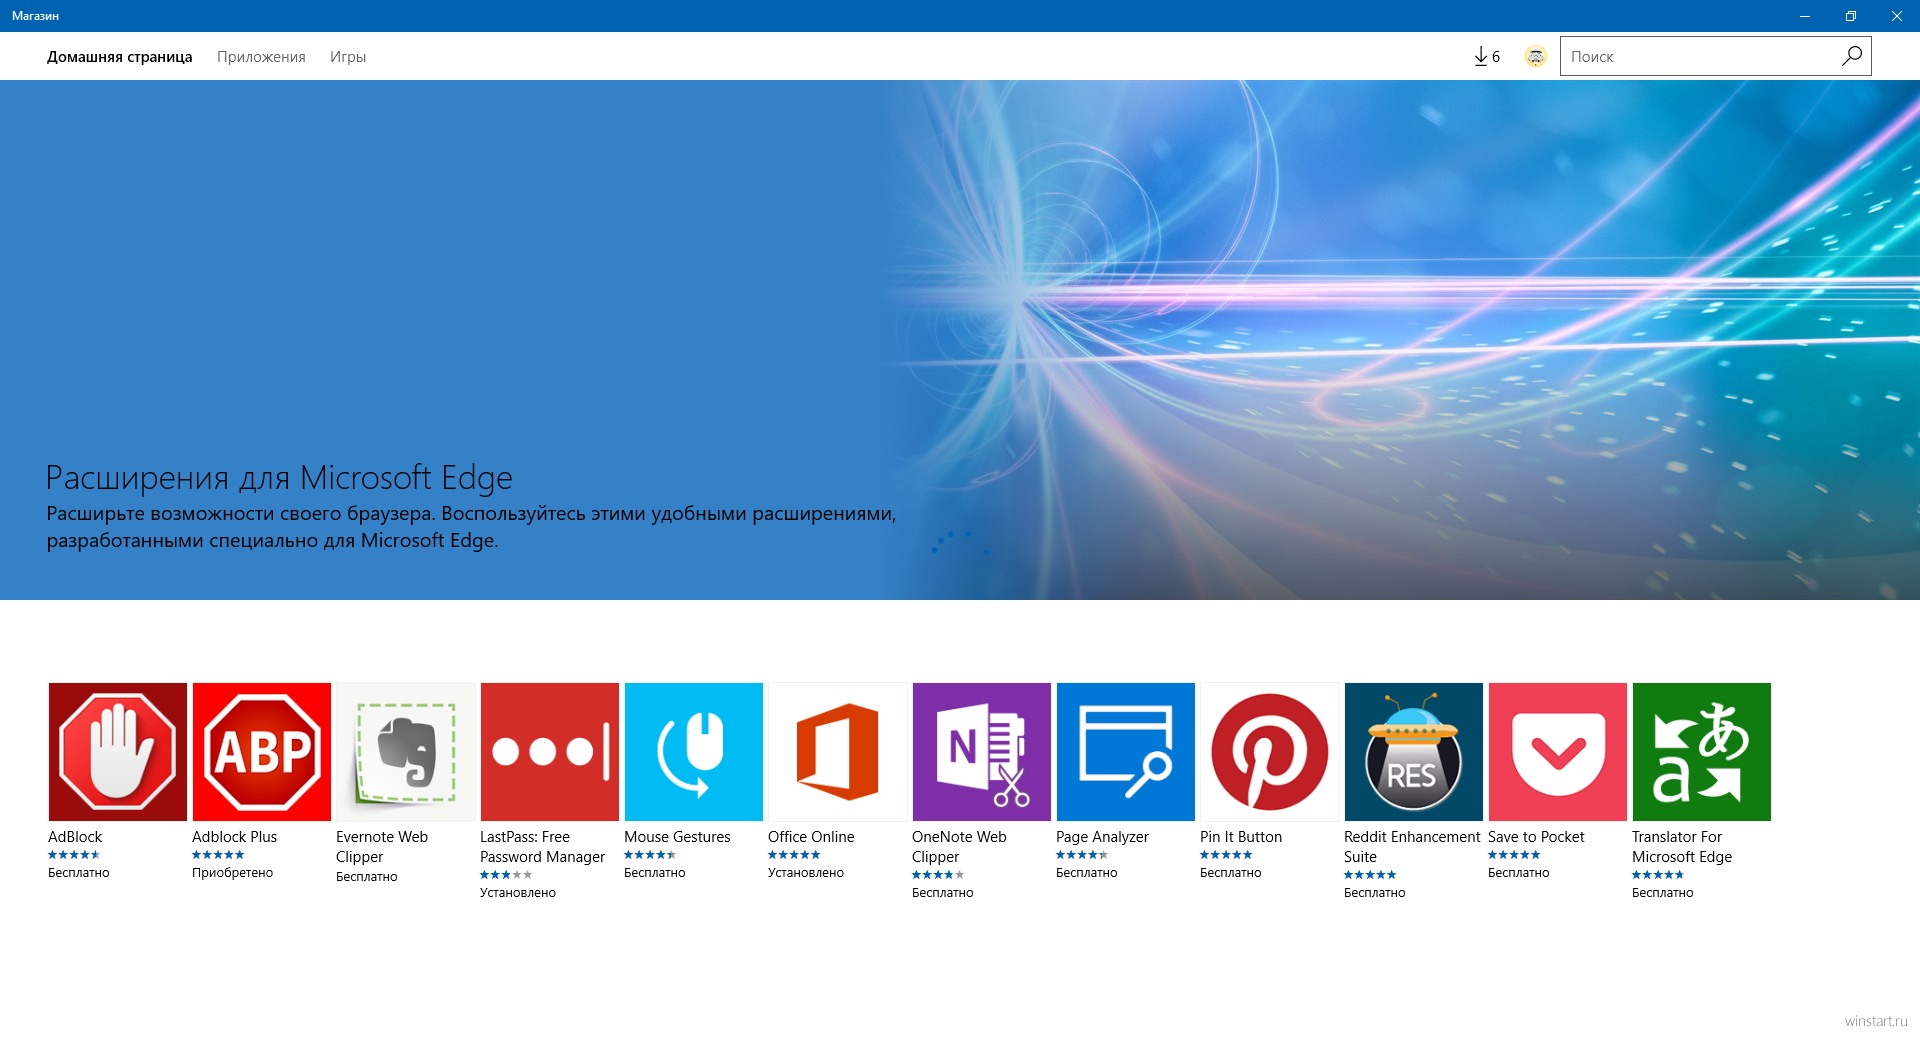1920x1040 pixels.
Task: Click the Mouse Gestures title
Action: pyautogui.click(x=677, y=837)
